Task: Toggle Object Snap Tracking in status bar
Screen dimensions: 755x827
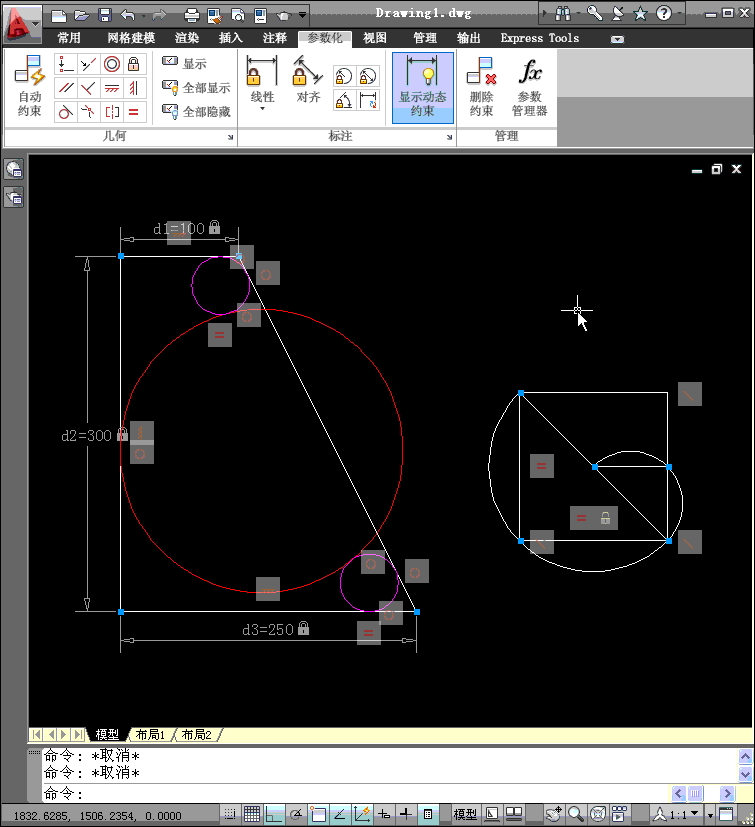Action: point(340,814)
